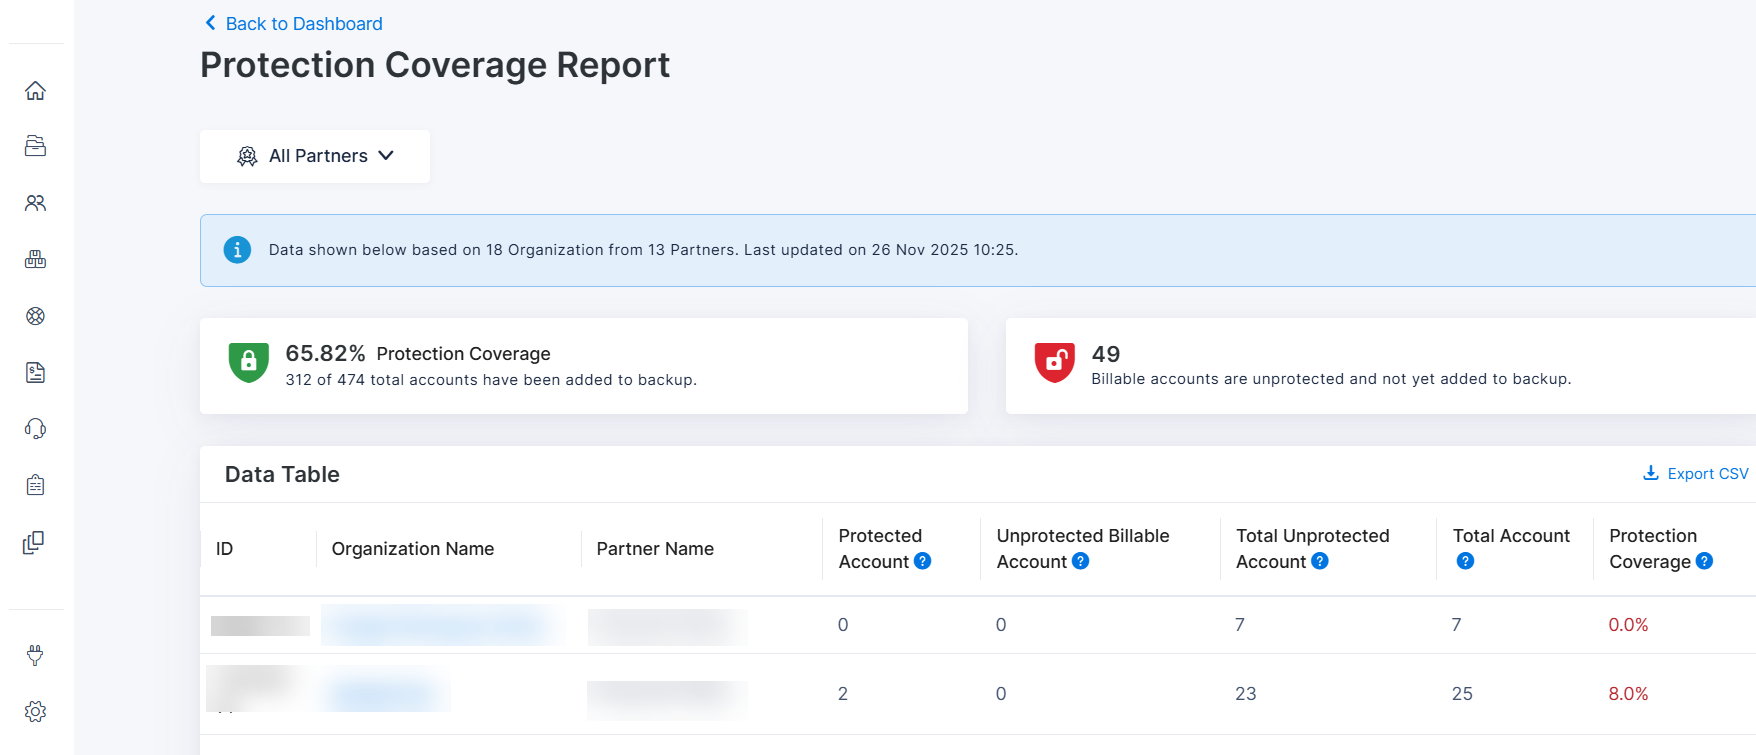The height and width of the screenshot is (755, 1756).
Task: Open the blurred organization link in second row
Action: pyautogui.click(x=385, y=693)
